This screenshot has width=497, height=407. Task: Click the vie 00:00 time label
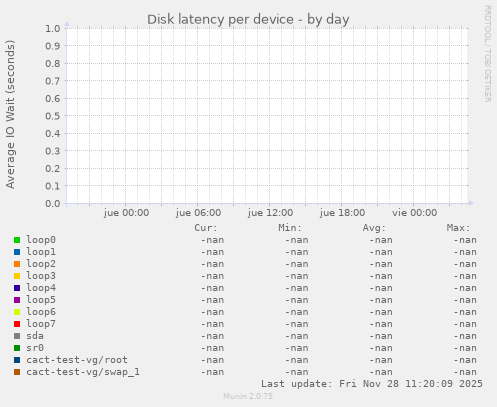pyautogui.click(x=414, y=213)
